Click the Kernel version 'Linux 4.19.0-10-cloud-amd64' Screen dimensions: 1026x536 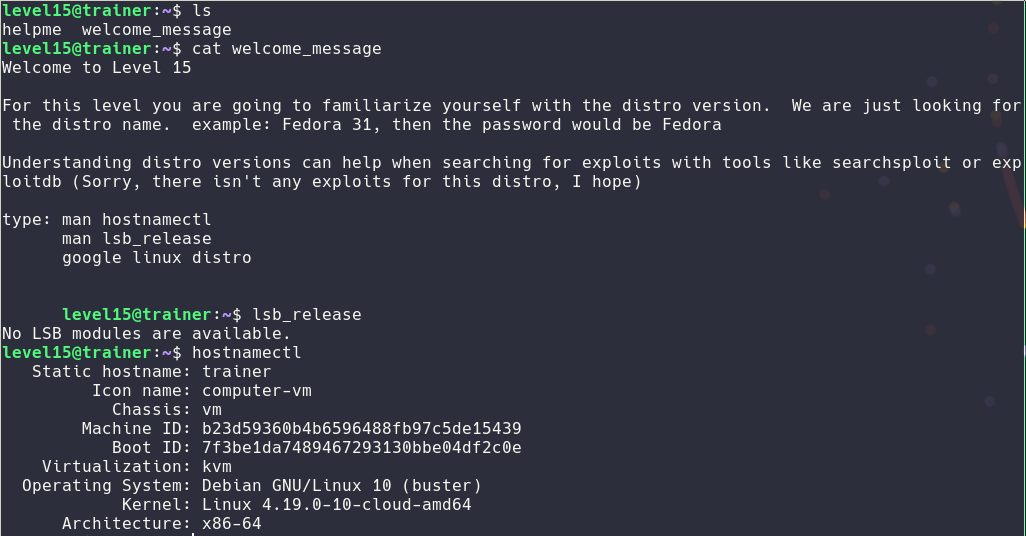tap(336, 504)
